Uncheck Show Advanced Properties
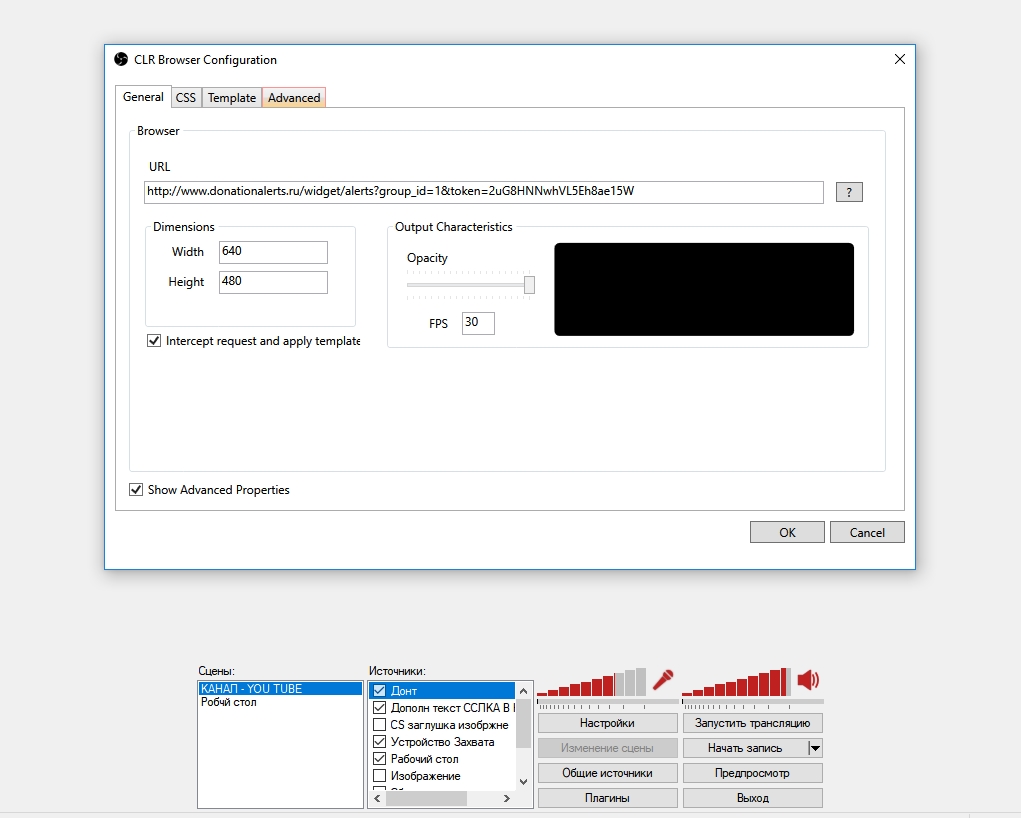The width and height of the screenshot is (1021, 818). click(x=135, y=490)
